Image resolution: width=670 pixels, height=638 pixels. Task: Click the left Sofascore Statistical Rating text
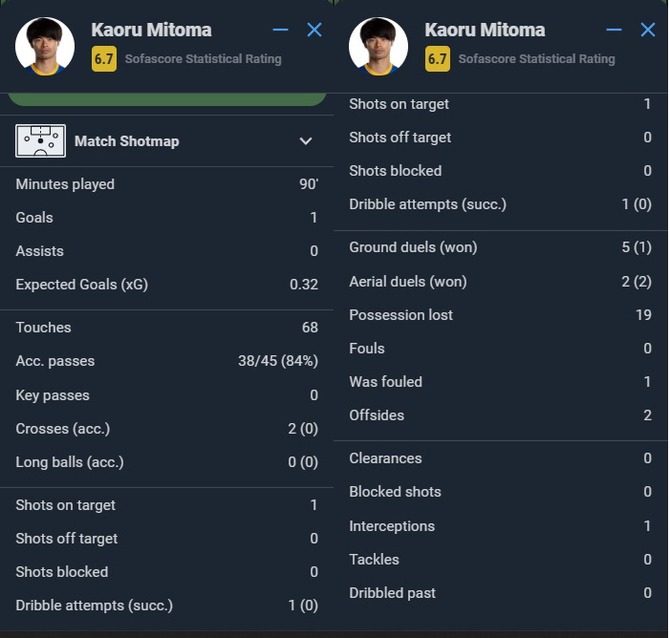[x=203, y=59]
